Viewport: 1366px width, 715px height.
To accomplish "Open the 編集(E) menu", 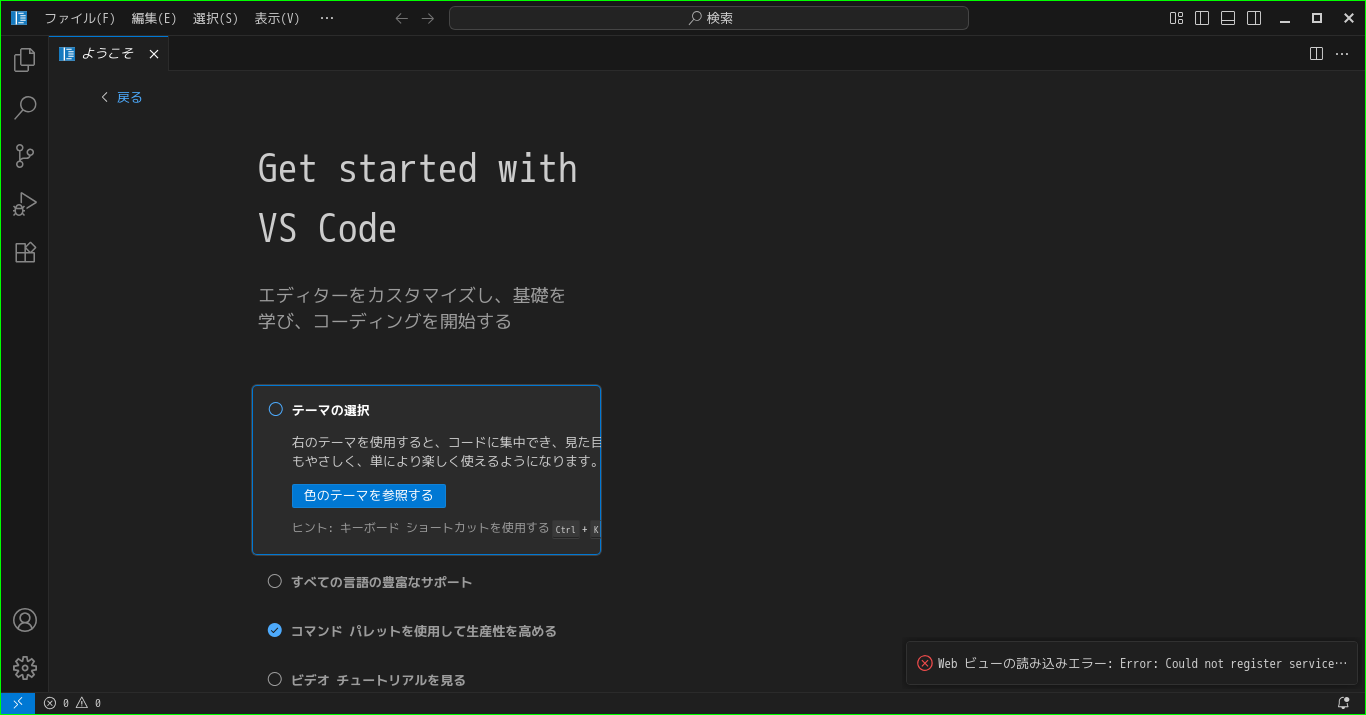I will 154,18.
